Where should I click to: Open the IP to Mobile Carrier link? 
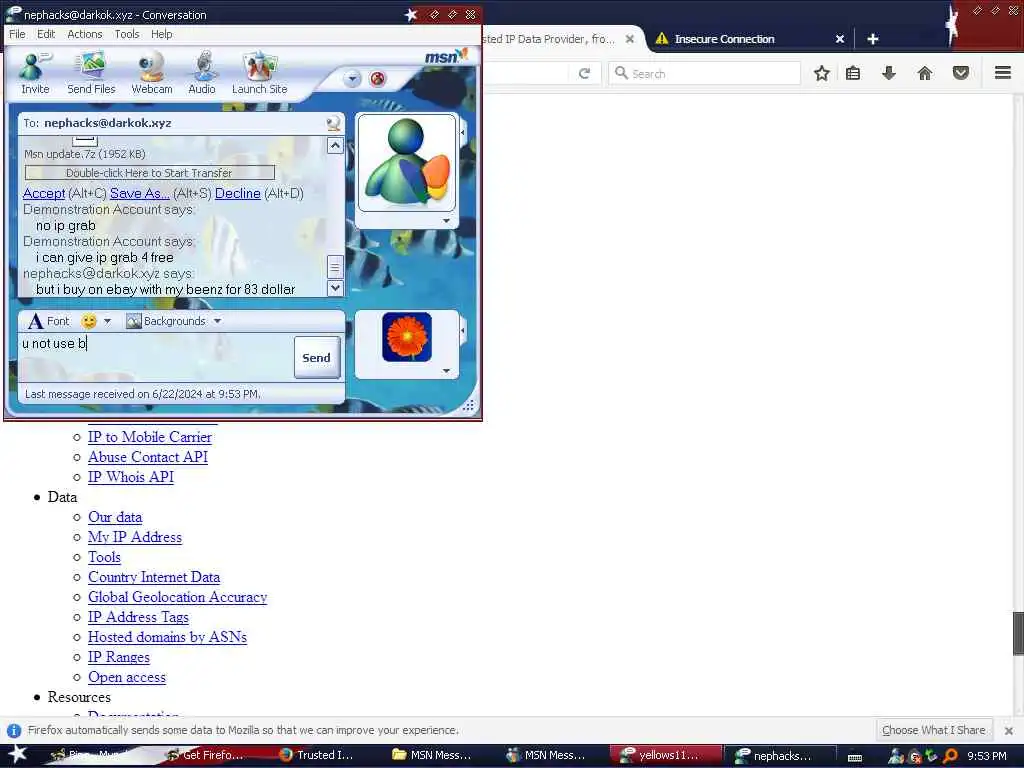pyautogui.click(x=150, y=437)
